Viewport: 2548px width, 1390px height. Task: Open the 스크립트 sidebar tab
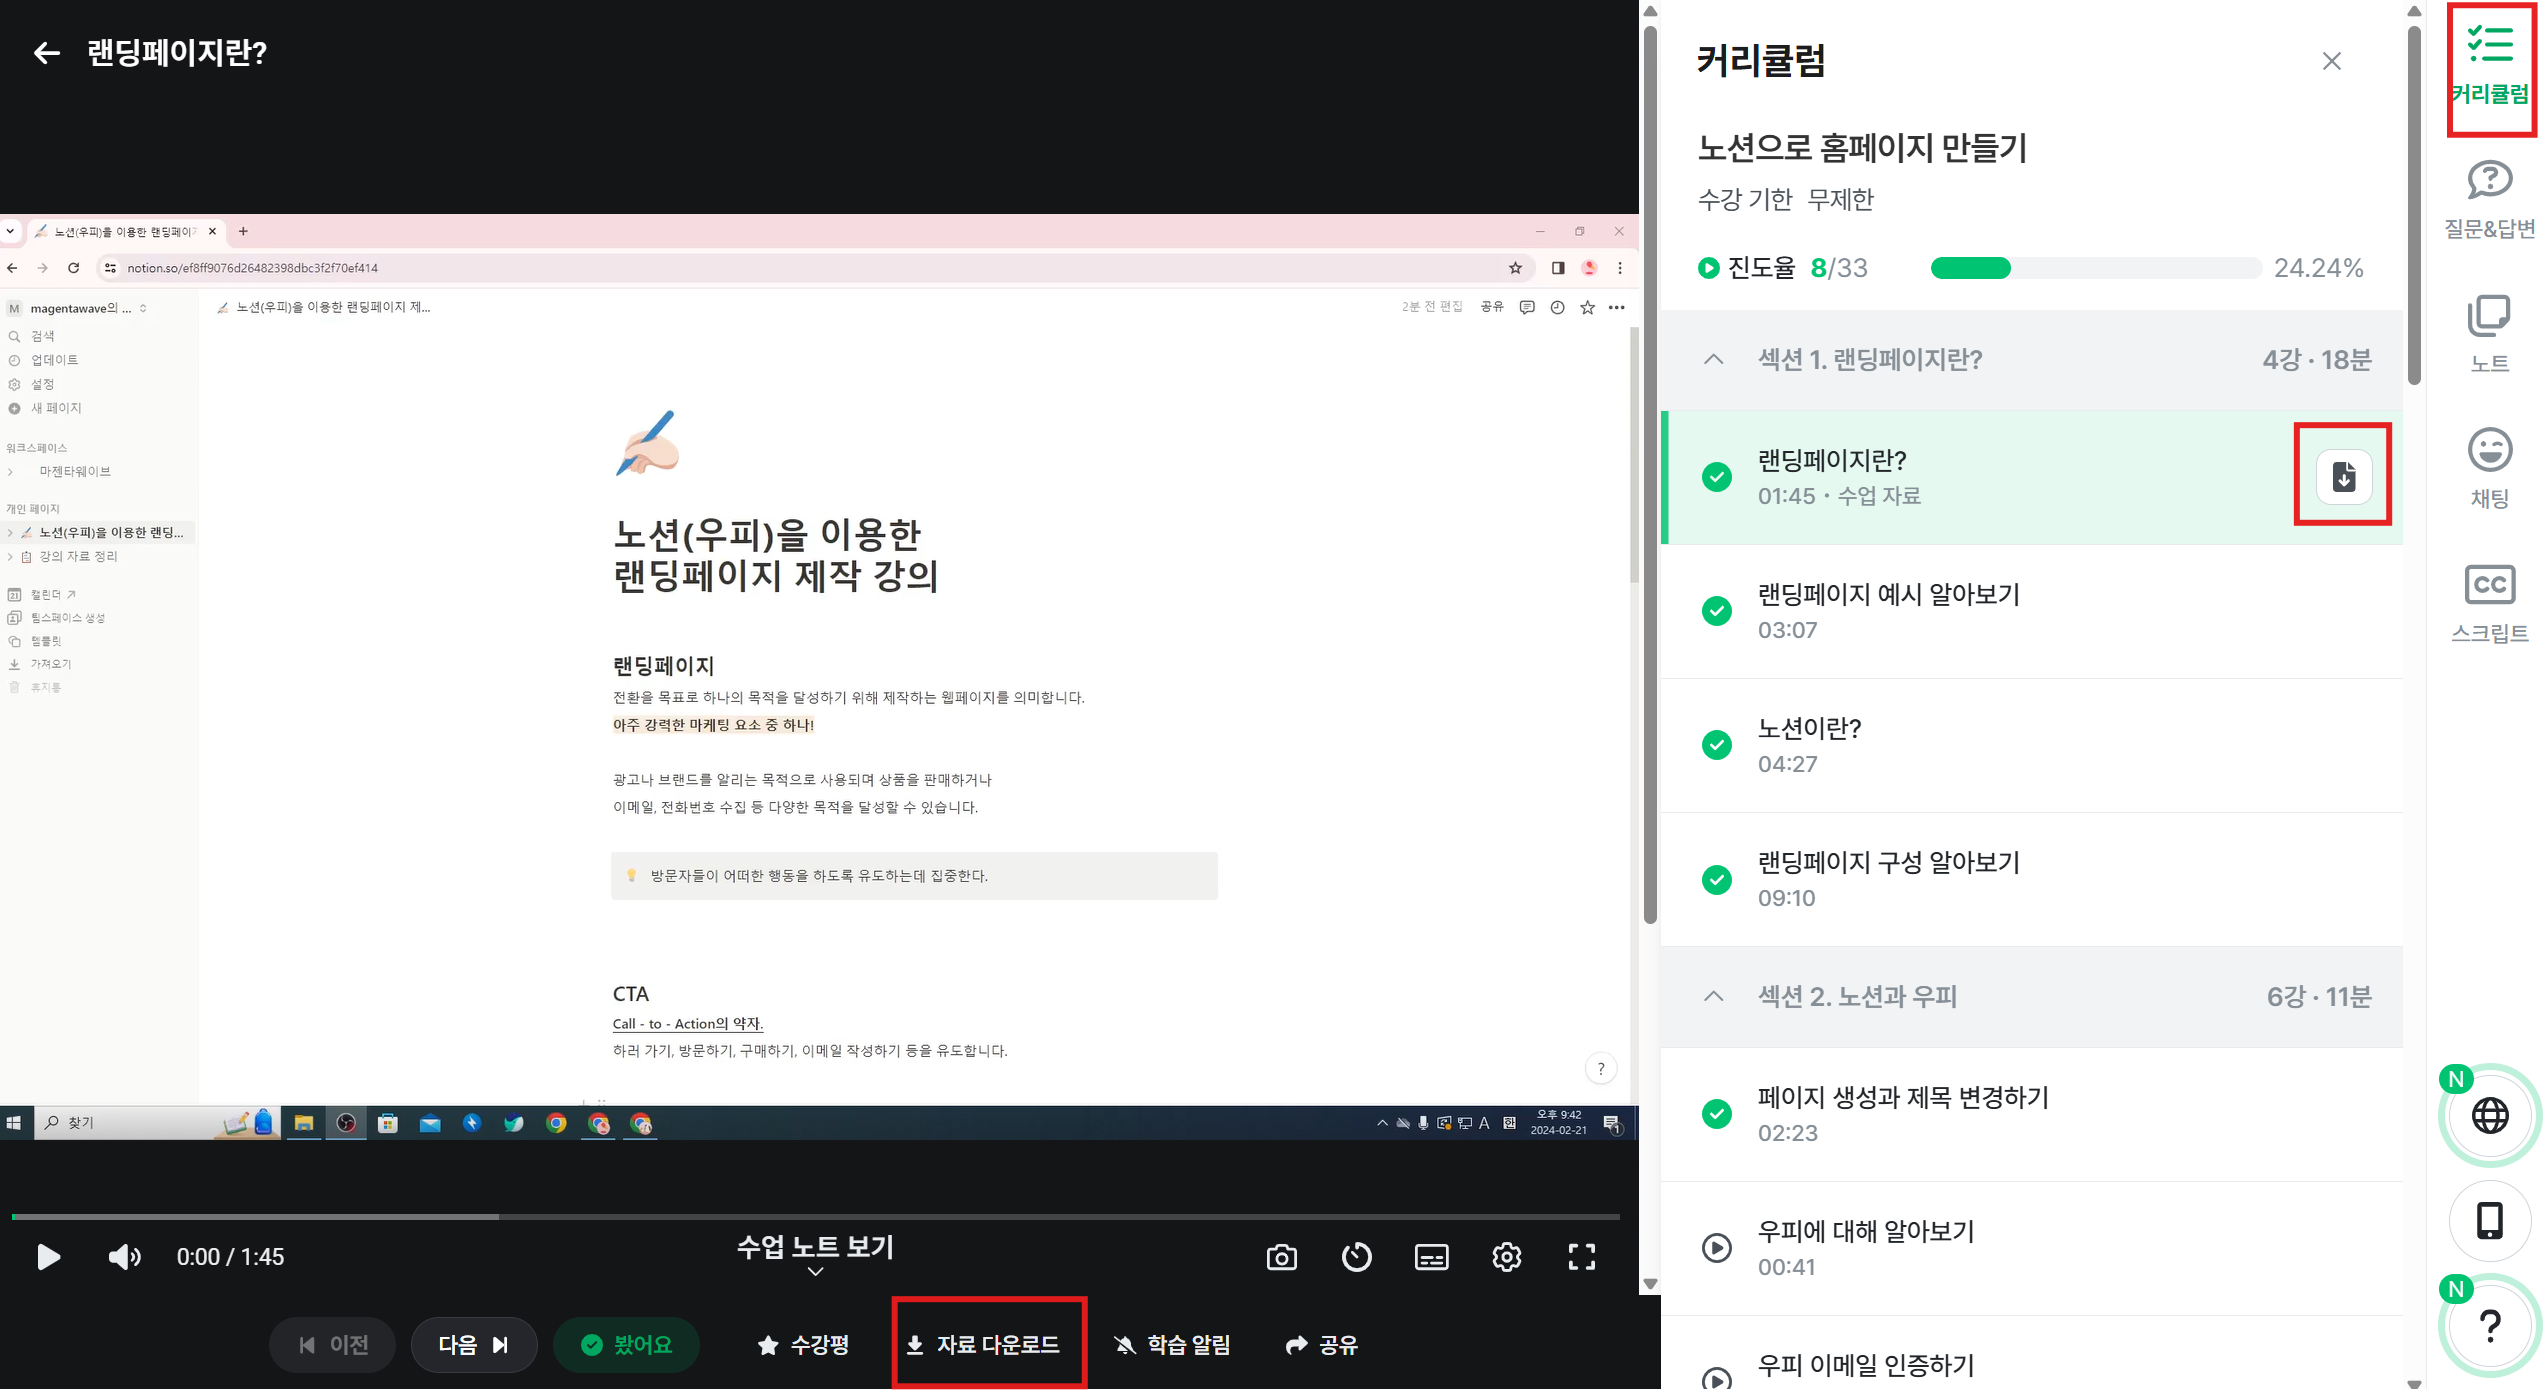tap(2489, 603)
